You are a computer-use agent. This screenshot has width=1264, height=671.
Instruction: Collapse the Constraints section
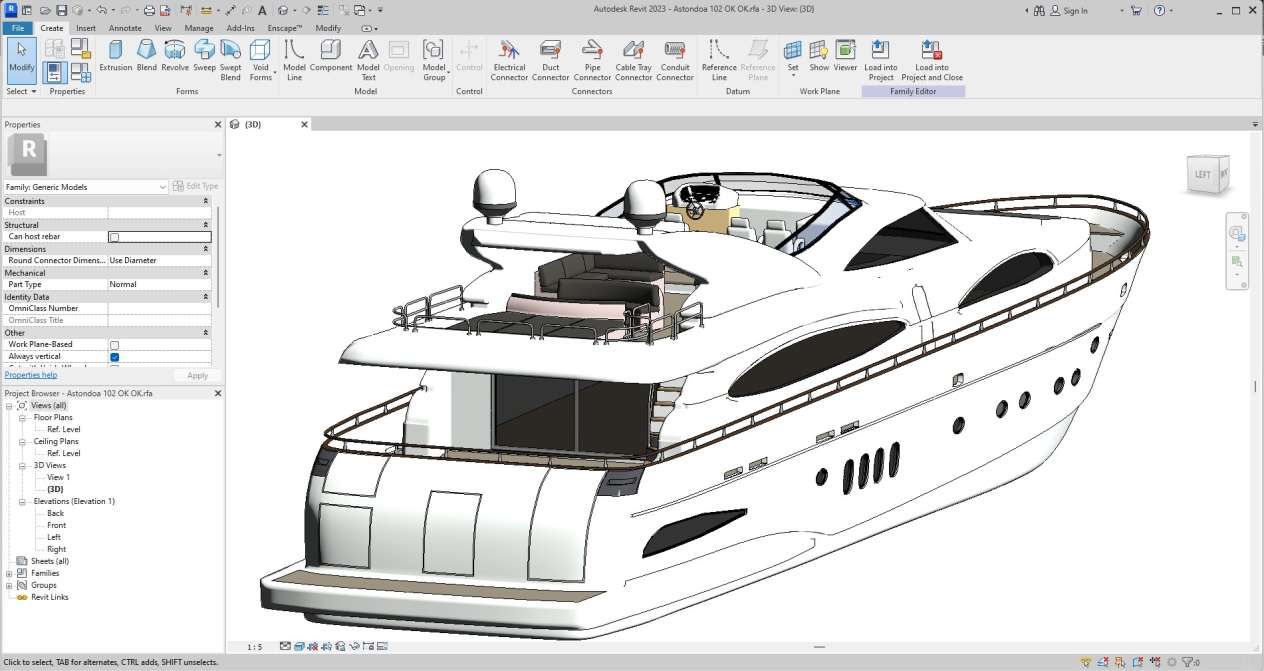tap(206, 201)
